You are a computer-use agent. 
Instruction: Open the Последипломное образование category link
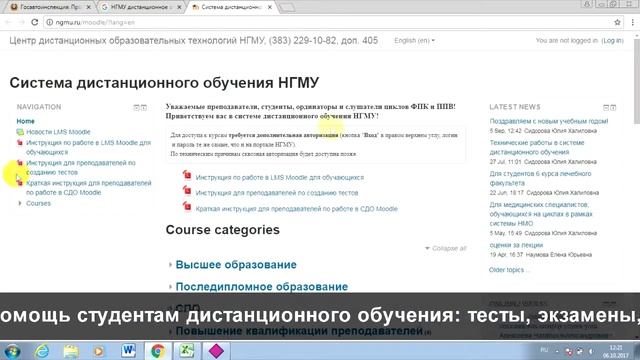click(262, 287)
